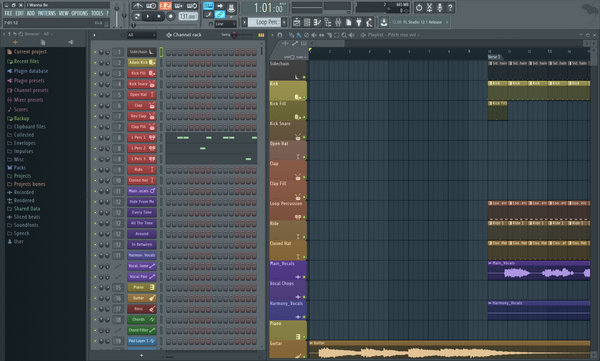
Task: Click the browser add plus icon
Action: click(15, 42)
